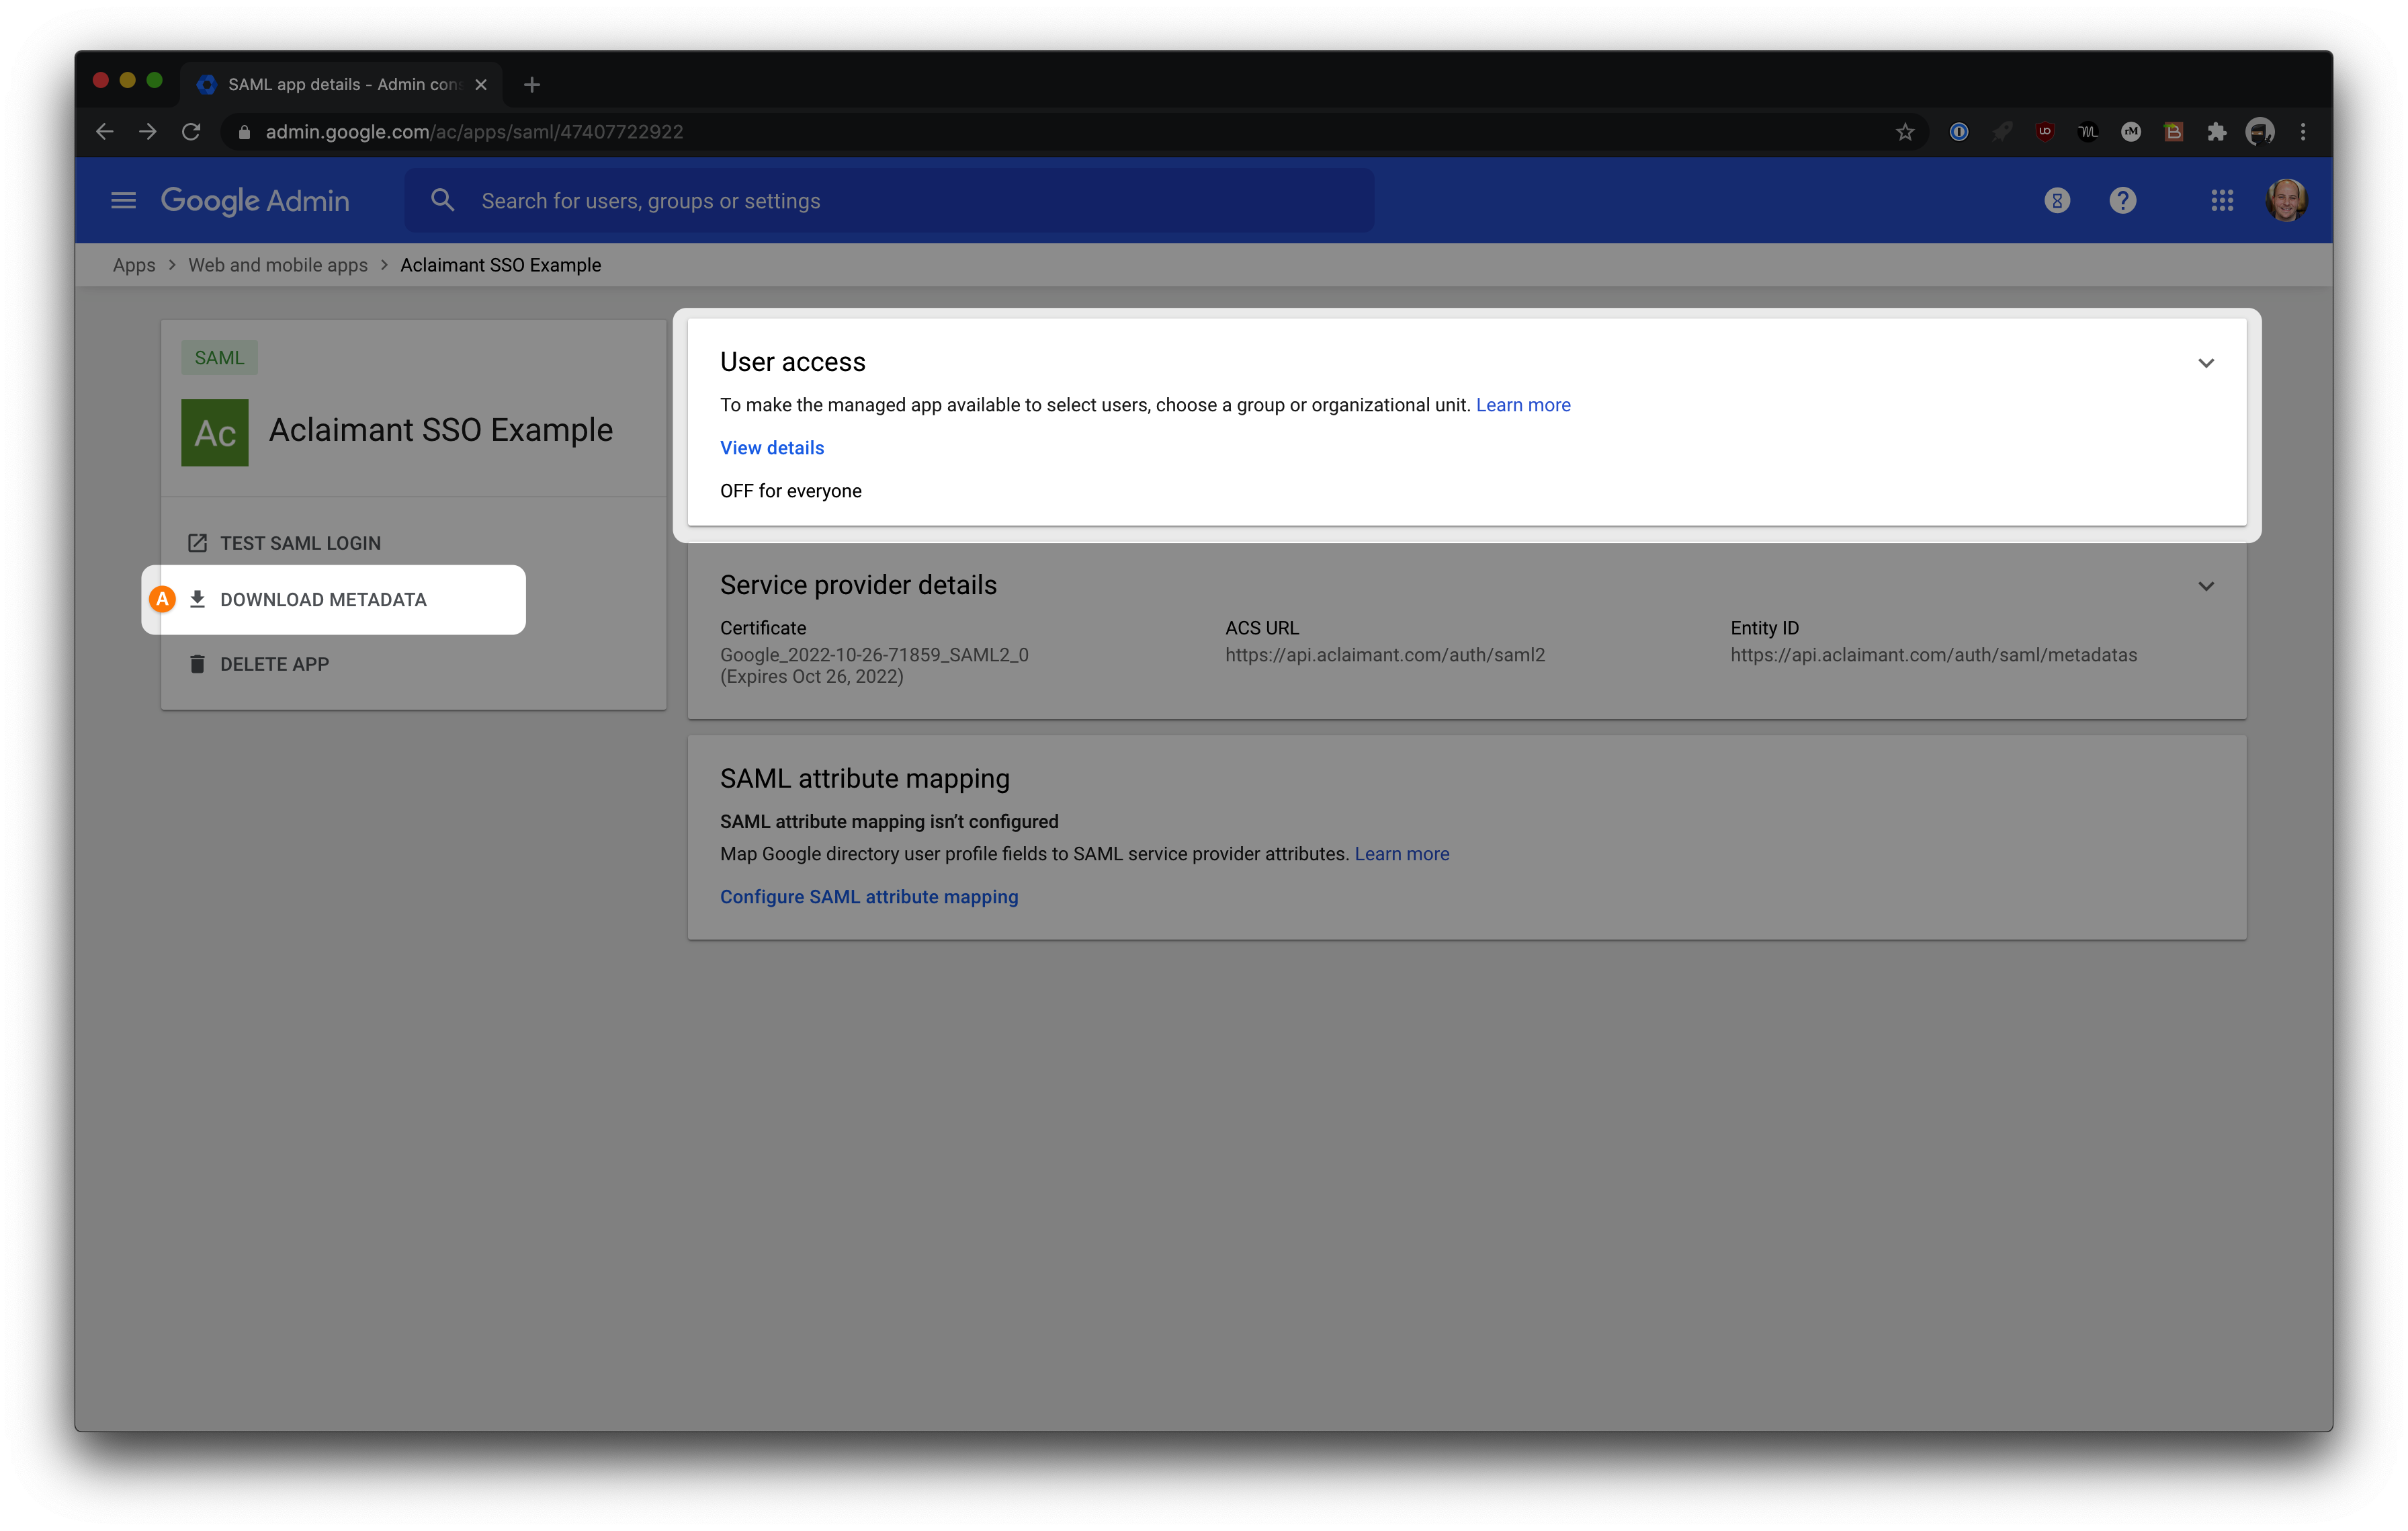This screenshot has width=2408, height=1531.
Task: Open the ML extension icon
Action: click(x=2088, y=132)
